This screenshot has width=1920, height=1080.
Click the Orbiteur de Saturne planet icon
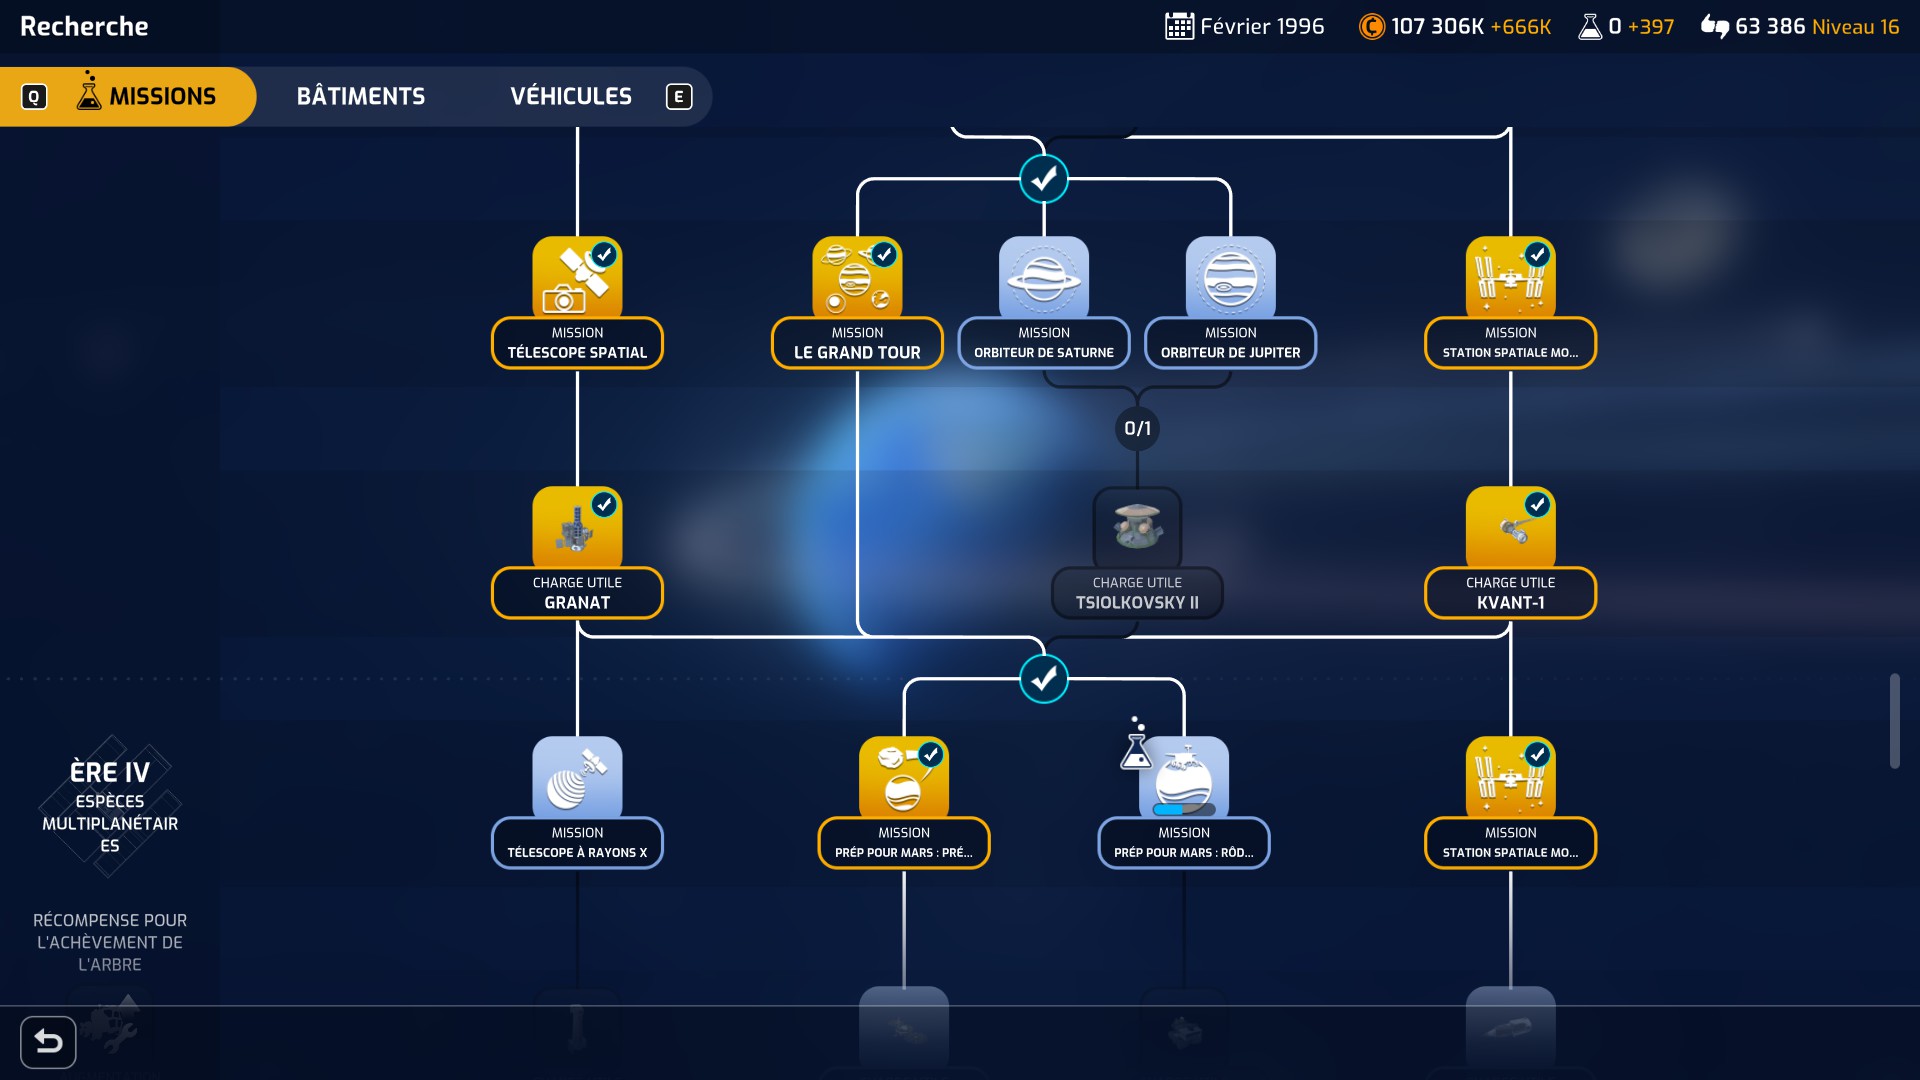pyautogui.click(x=1044, y=279)
